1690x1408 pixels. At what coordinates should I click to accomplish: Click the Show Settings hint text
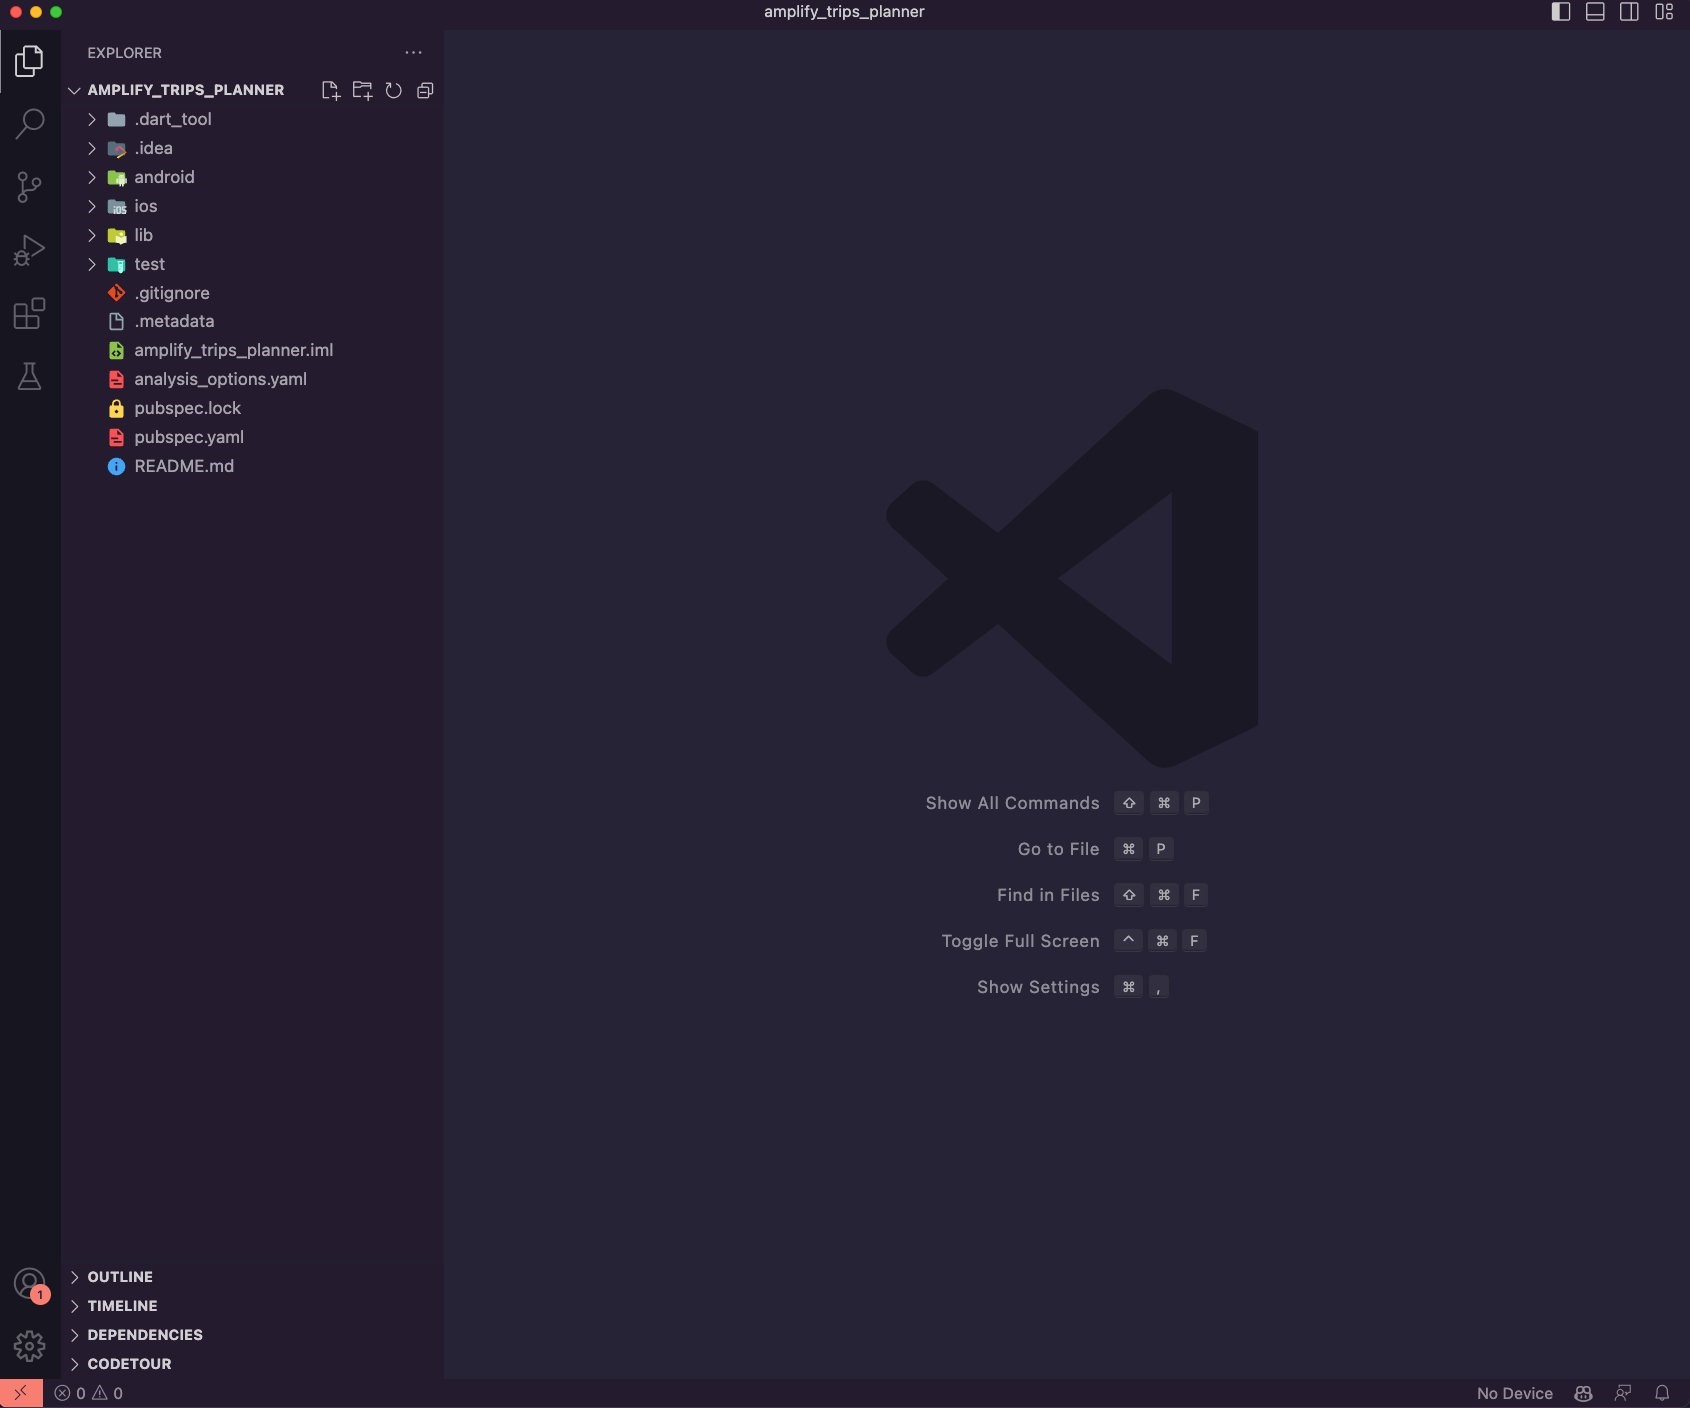[x=1038, y=987]
